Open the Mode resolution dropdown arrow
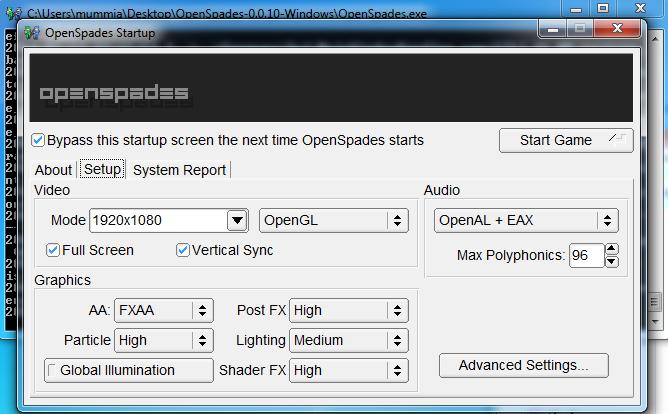The width and height of the screenshot is (668, 414). coord(237,220)
